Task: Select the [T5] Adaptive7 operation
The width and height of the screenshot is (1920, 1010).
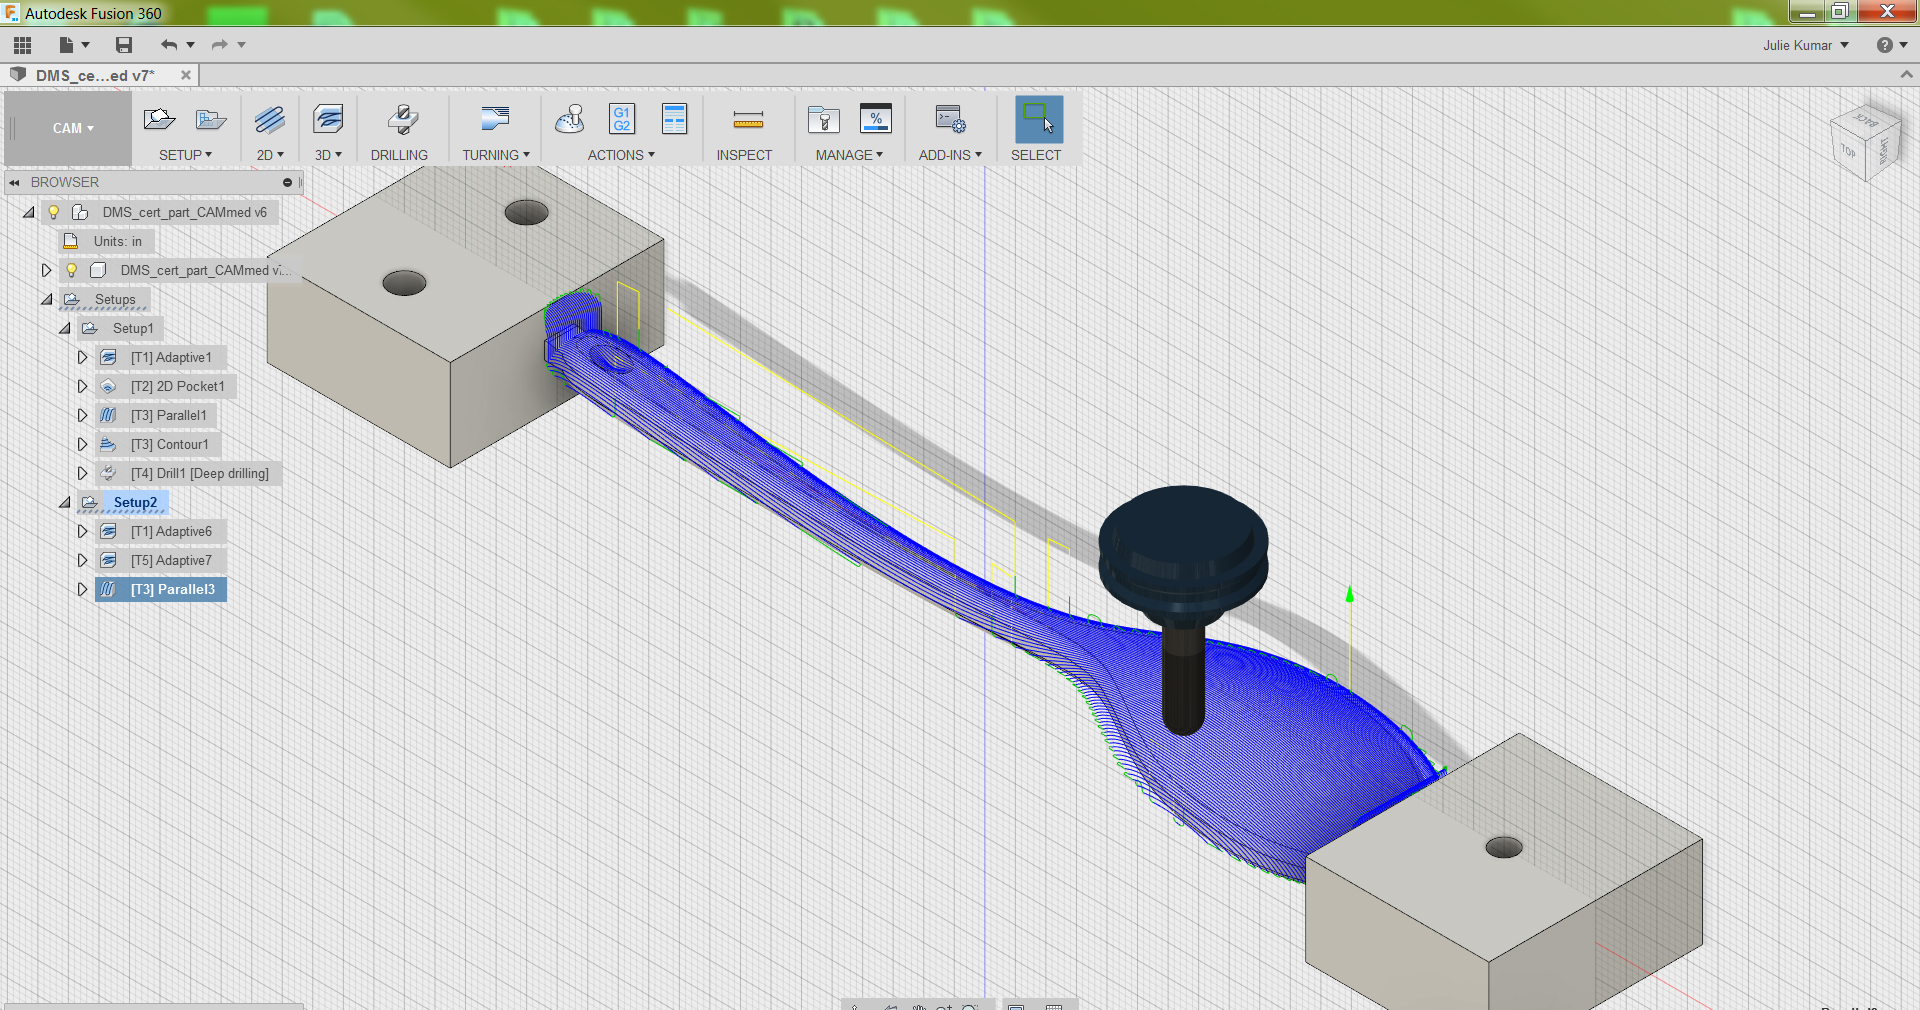Action: tap(171, 560)
